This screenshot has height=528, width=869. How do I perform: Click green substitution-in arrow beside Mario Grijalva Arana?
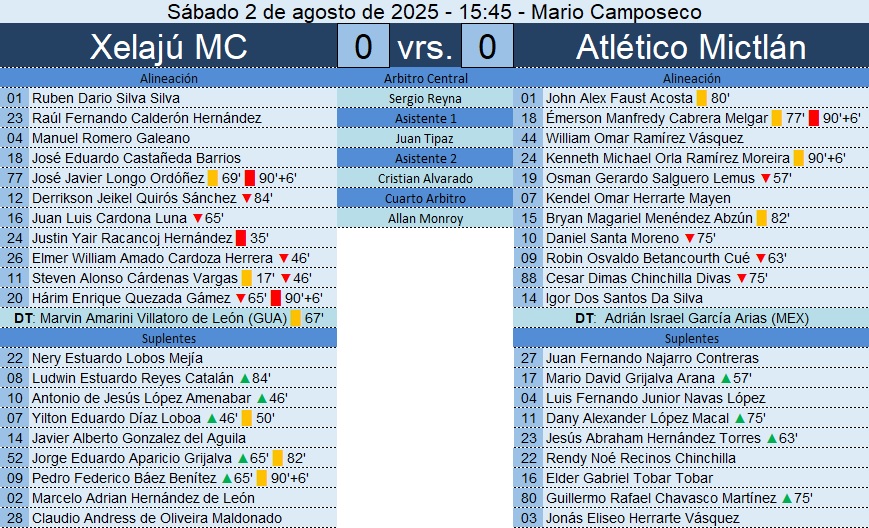tap(725, 379)
